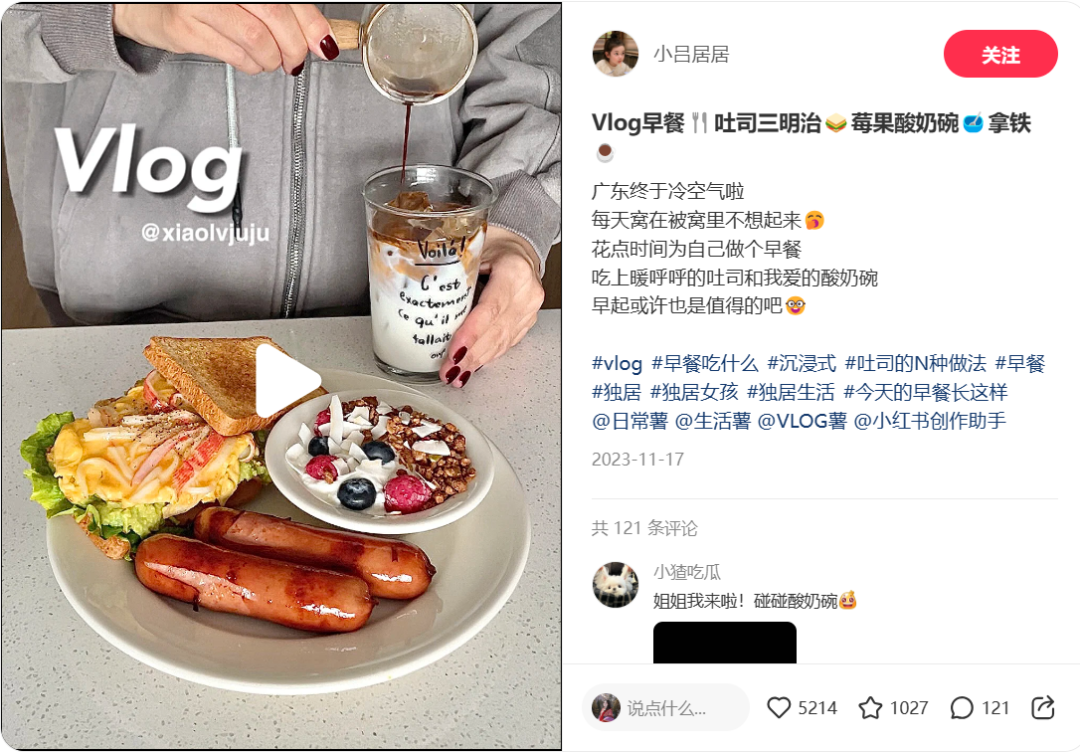Open the #独居女孩 hashtag
The height and width of the screenshot is (752, 1080).
694,393
